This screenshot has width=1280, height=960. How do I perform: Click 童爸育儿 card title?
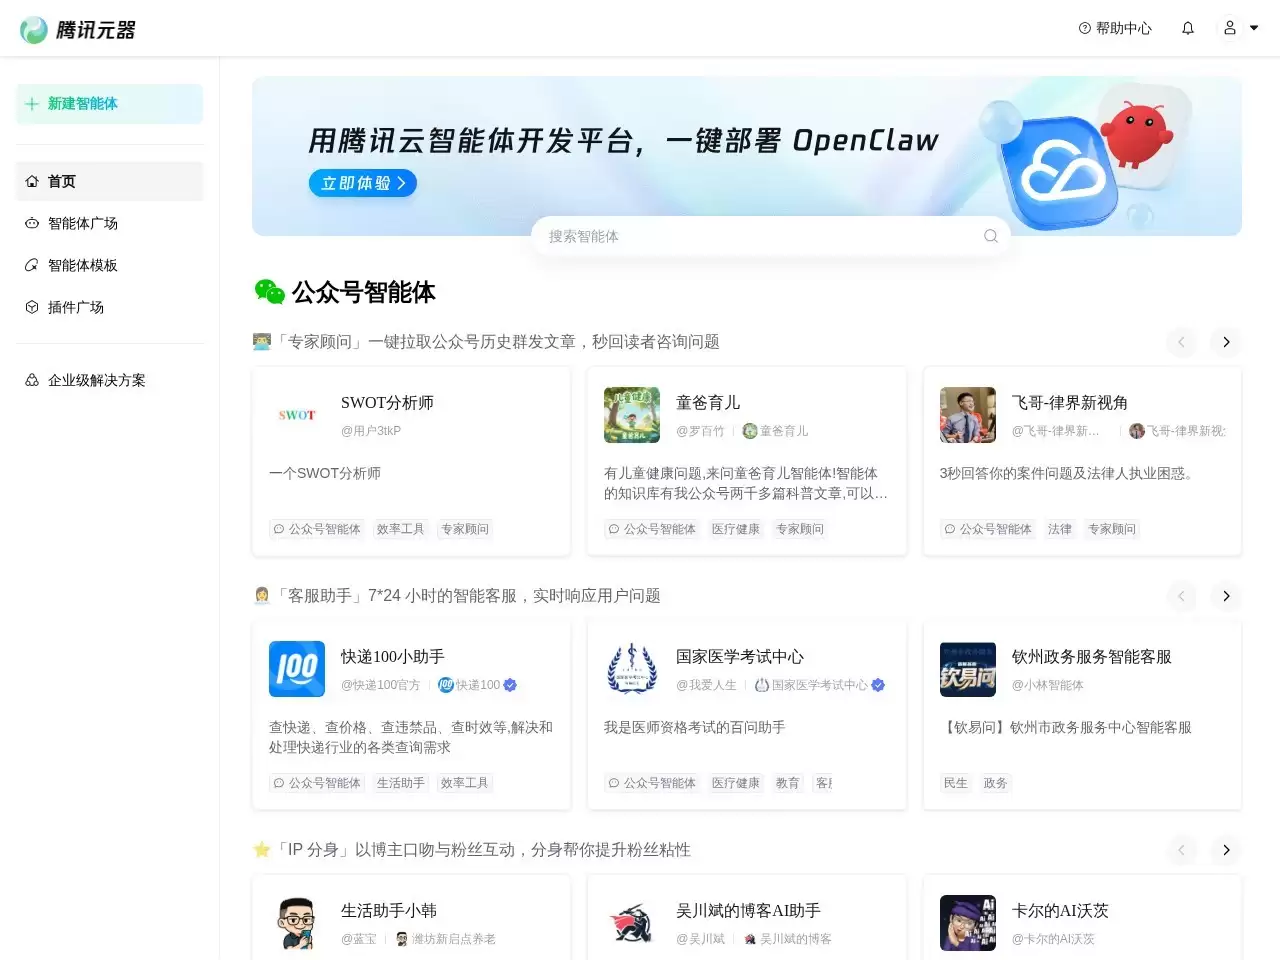(x=708, y=403)
